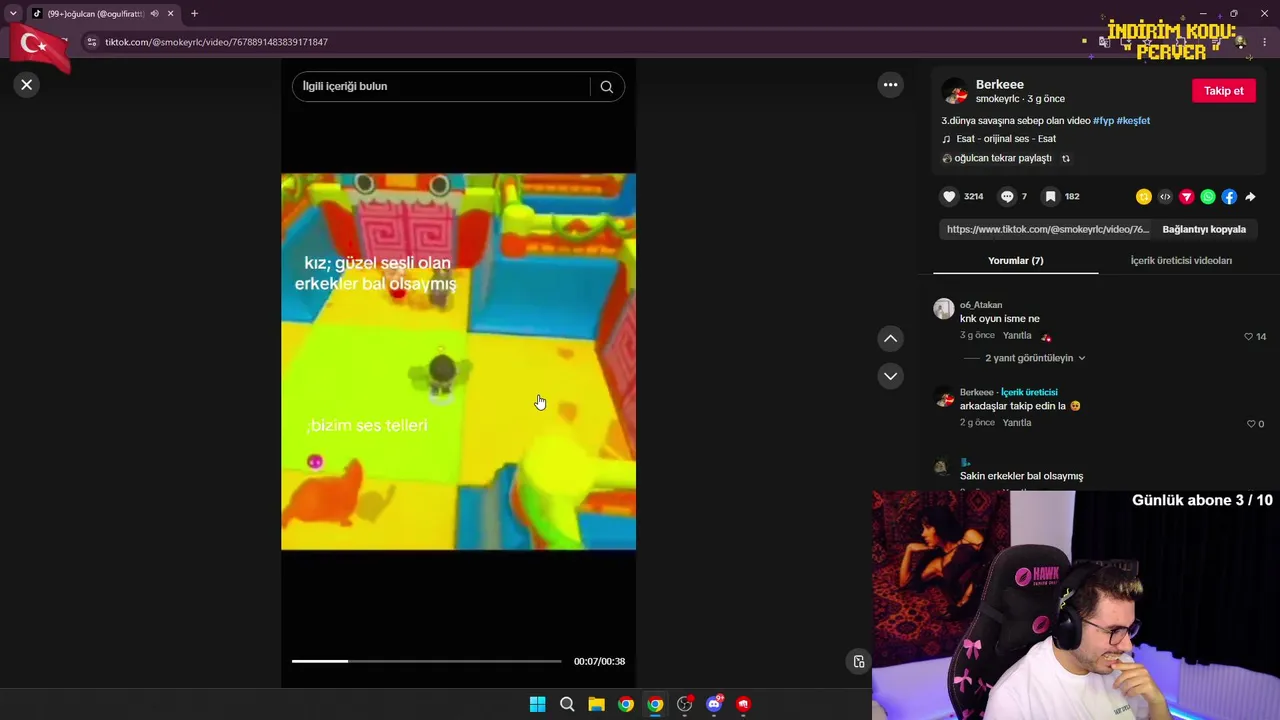Share the video to Facebook
This screenshot has width=1280, height=720.
tap(1229, 197)
